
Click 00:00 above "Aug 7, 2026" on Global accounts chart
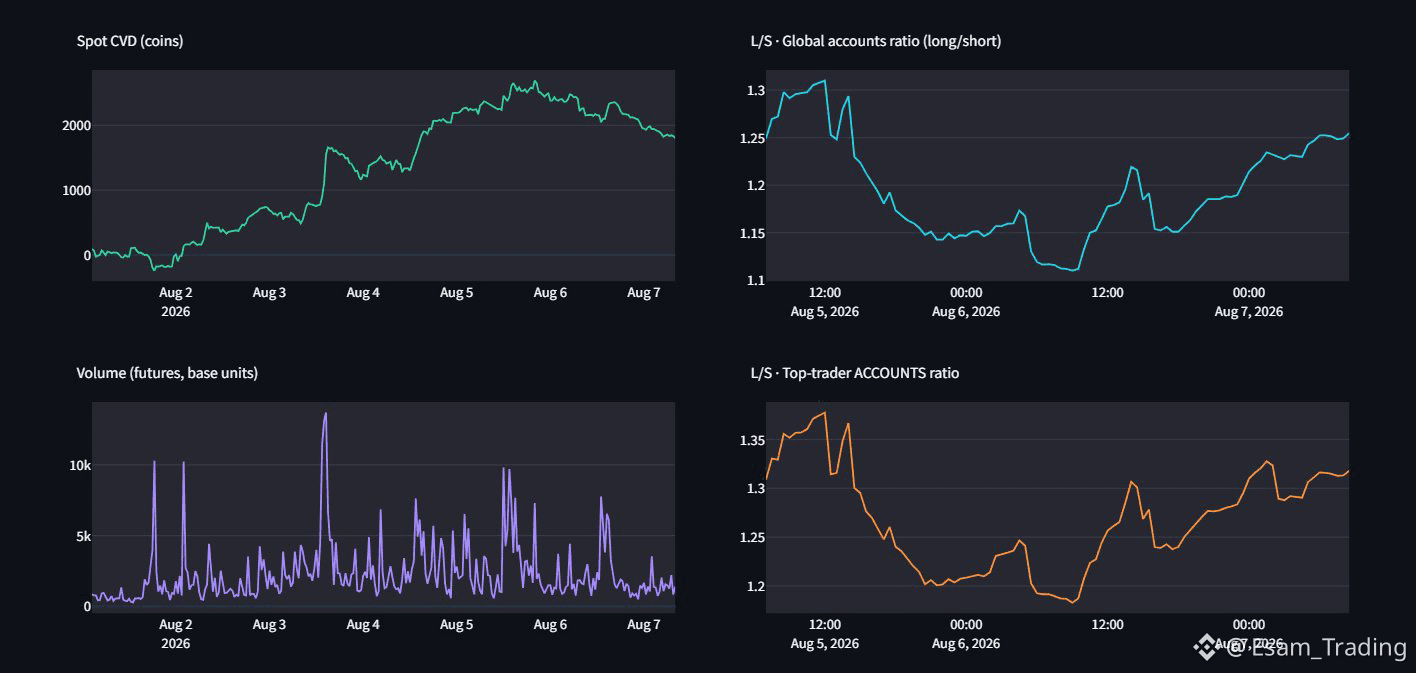[x=1249, y=293]
